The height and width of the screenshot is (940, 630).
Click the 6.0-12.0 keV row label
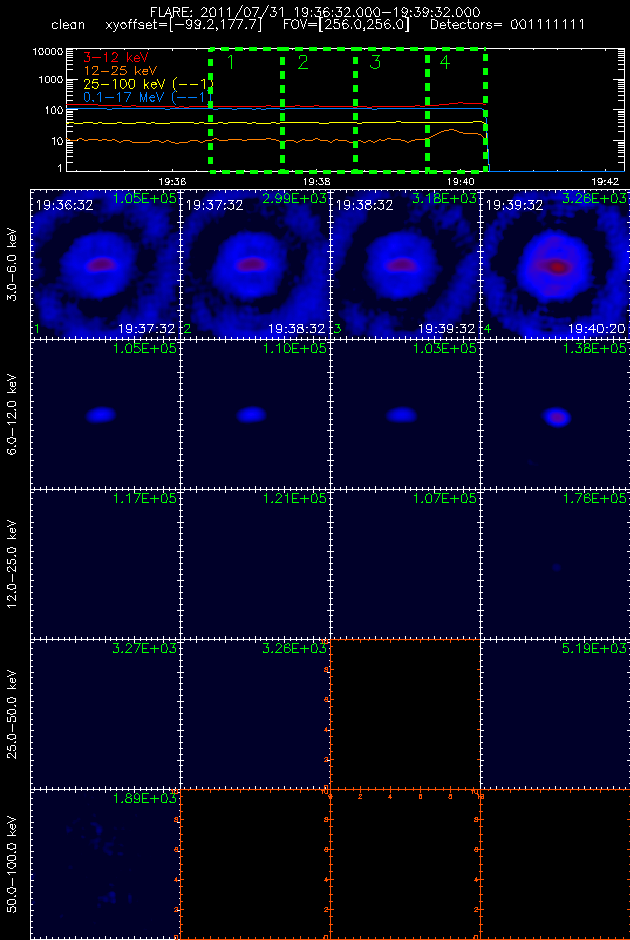pyautogui.click(x=14, y=414)
